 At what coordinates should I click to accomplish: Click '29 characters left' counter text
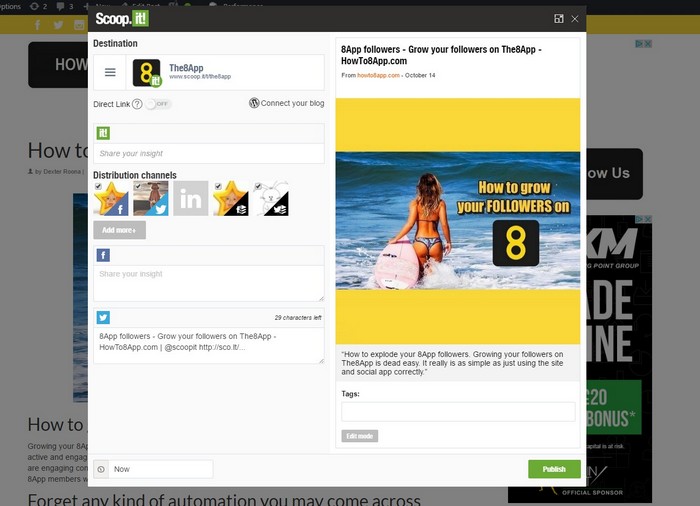[298, 318]
